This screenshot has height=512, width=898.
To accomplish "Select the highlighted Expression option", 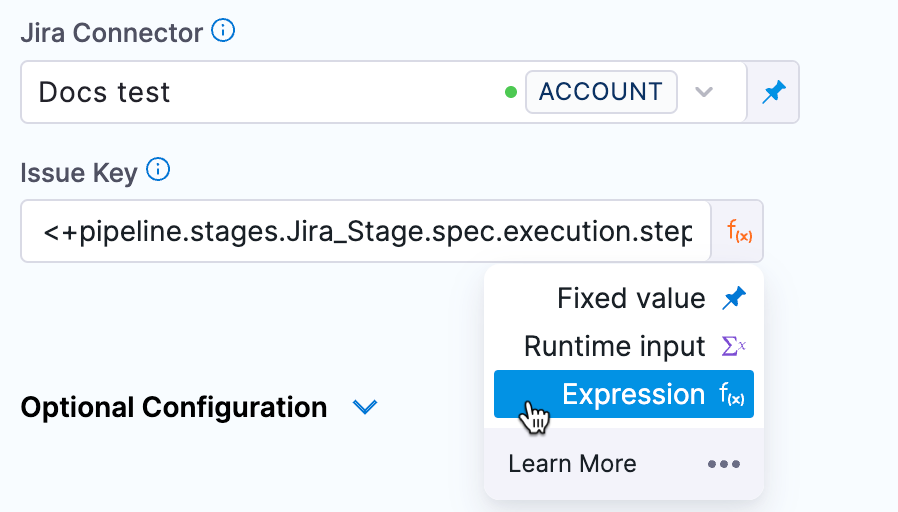I will [632, 394].
